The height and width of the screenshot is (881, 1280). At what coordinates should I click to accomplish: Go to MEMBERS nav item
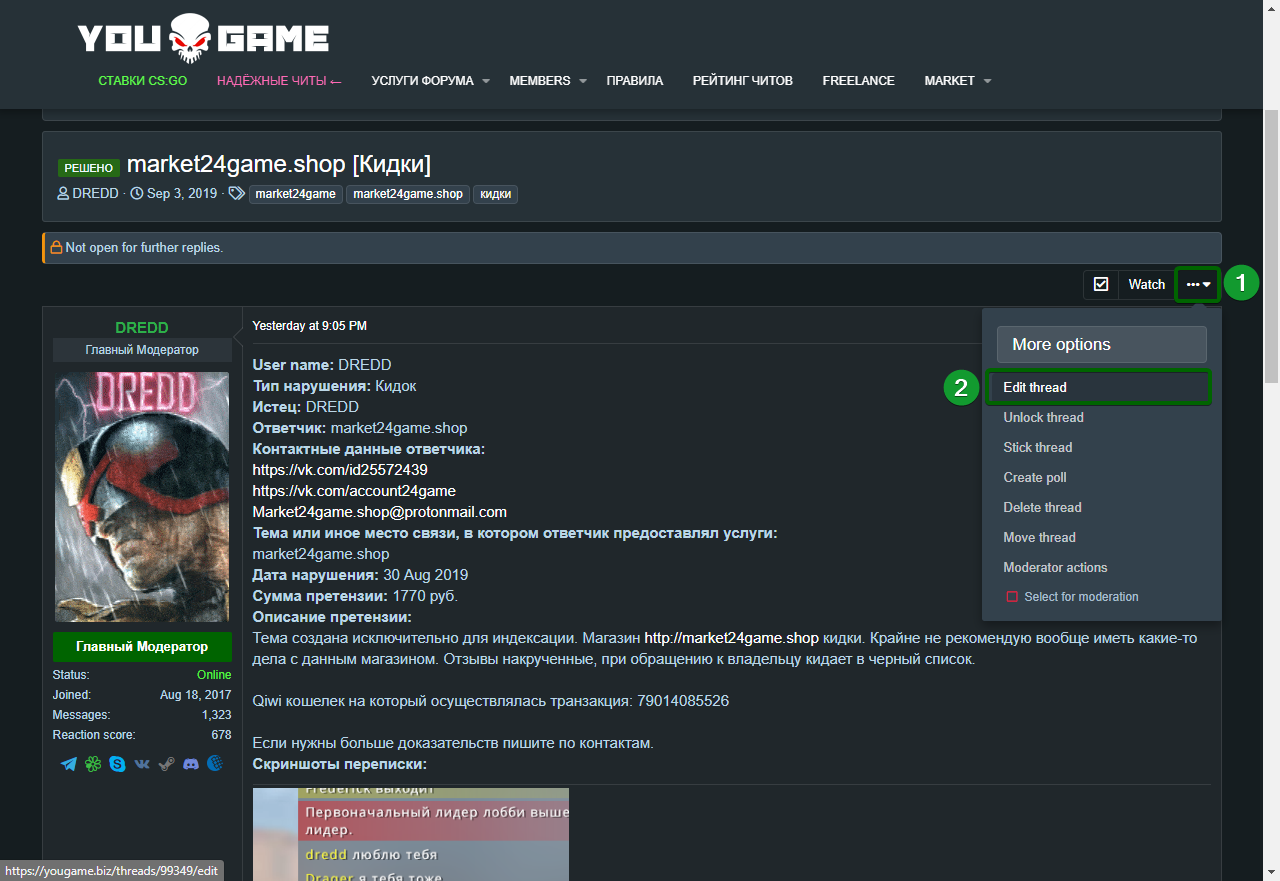point(540,81)
